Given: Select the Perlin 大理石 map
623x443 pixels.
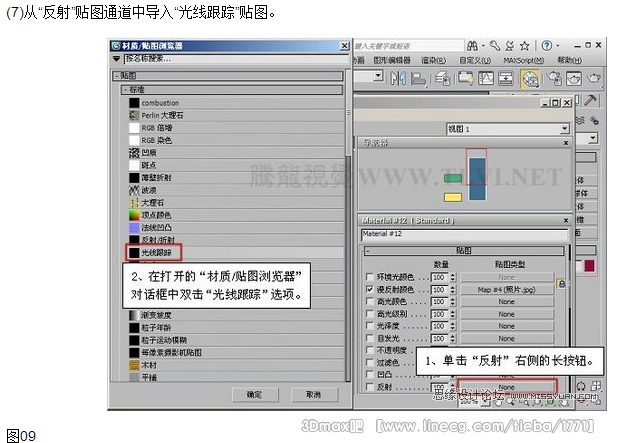Looking at the screenshot, I should [236, 115].
